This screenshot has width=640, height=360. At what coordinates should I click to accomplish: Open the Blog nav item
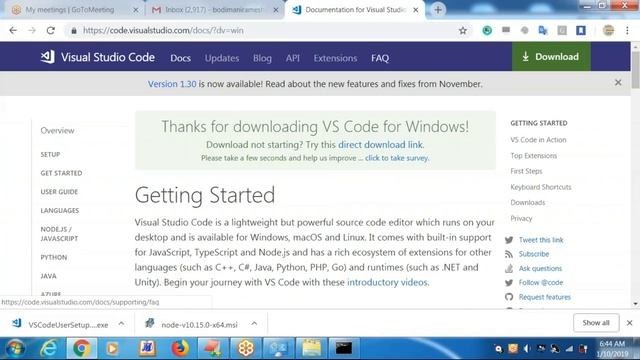(x=262, y=58)
